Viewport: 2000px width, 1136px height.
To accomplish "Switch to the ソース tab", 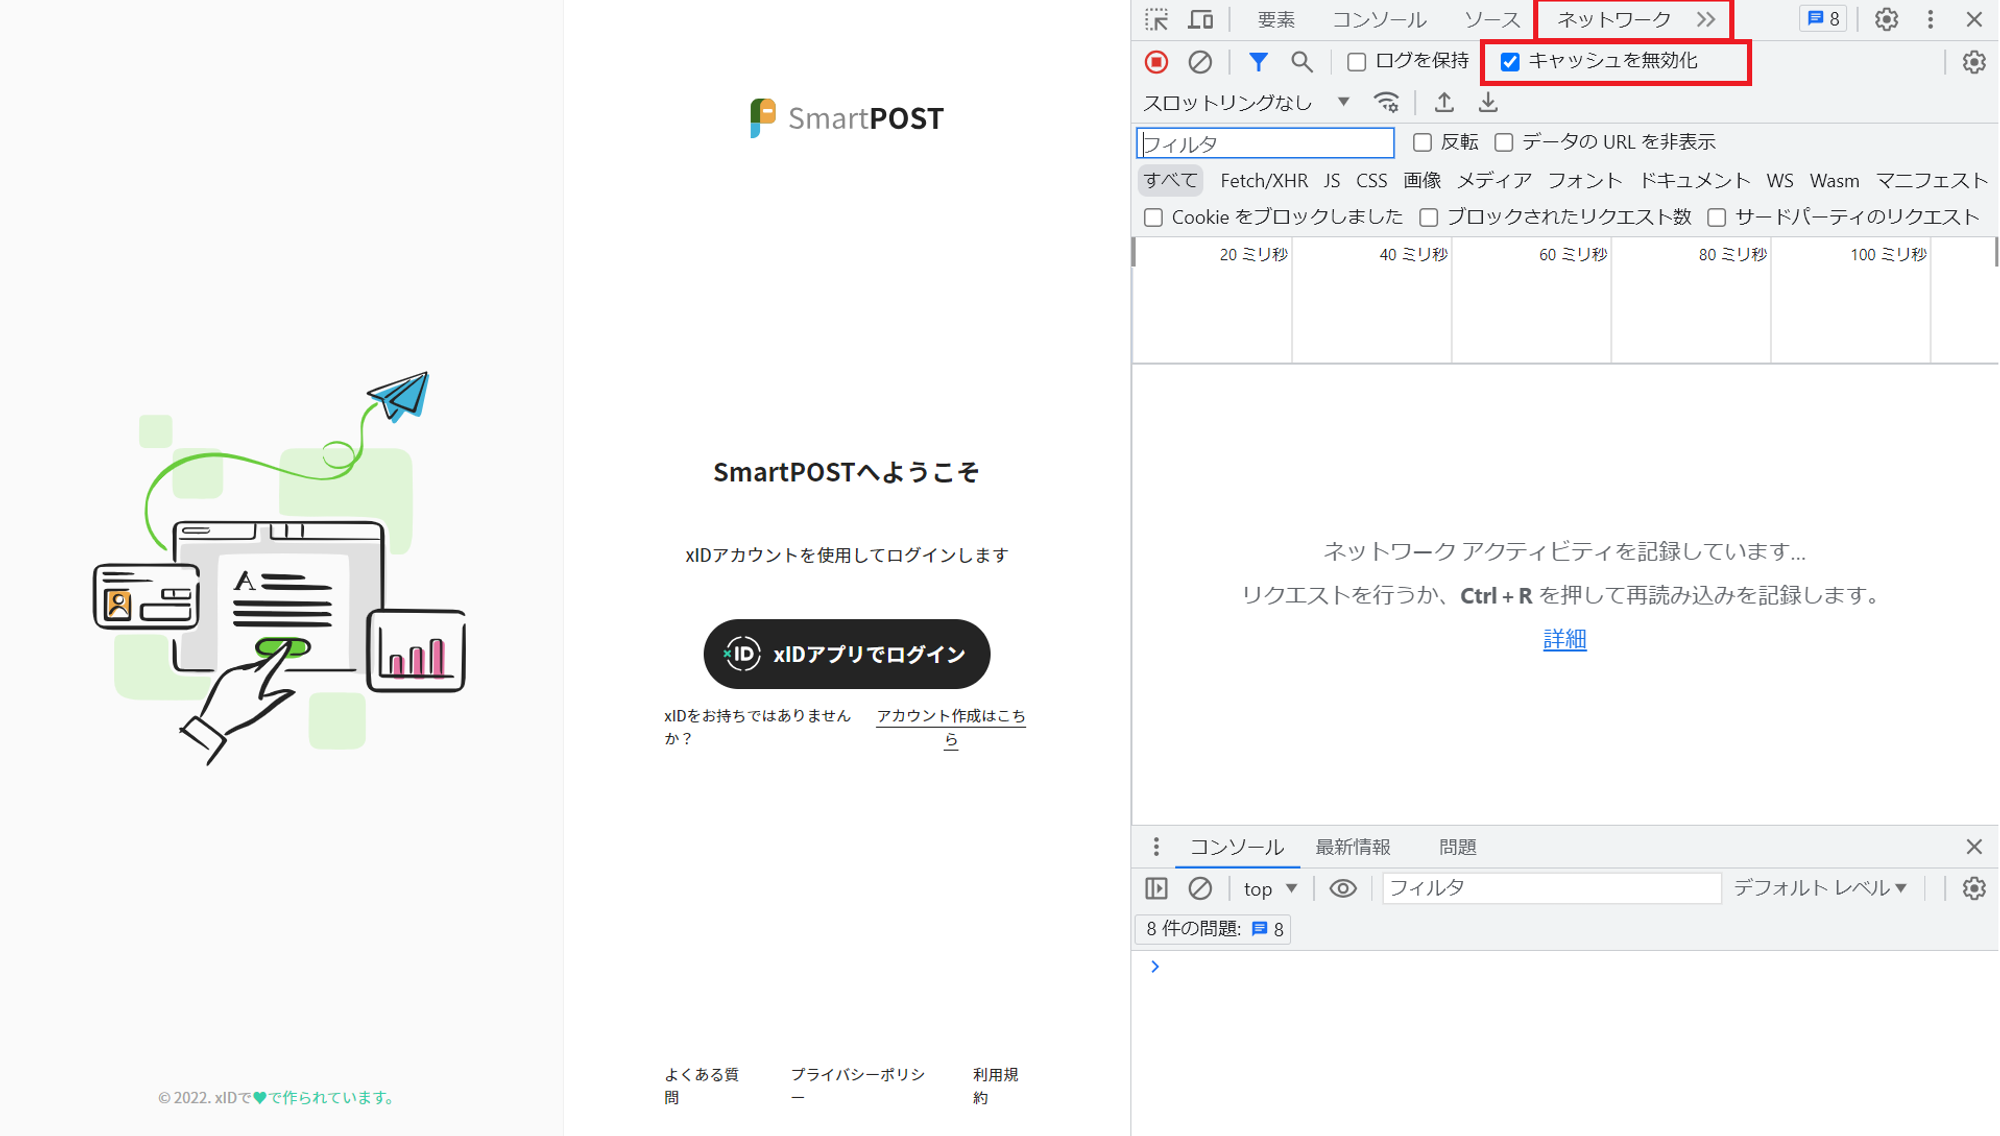I will tap(1491, 19).
